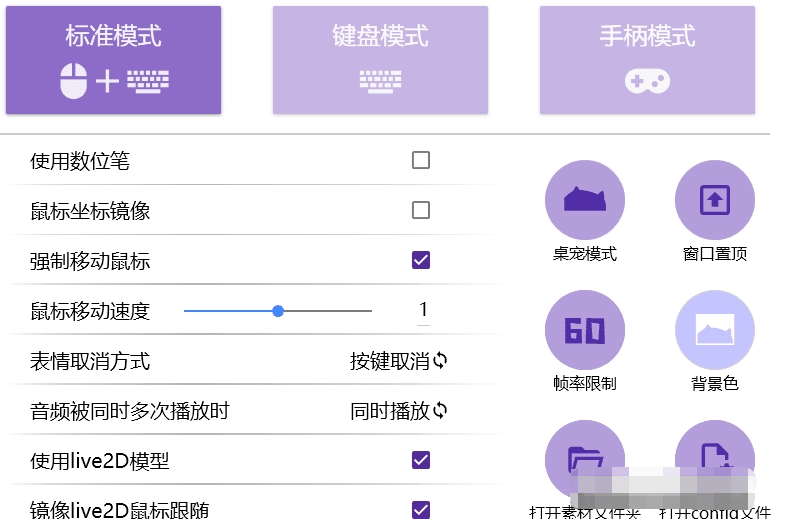Select the 手柄模式 gamepad tab
785x525 pixels.
(647, 60)
